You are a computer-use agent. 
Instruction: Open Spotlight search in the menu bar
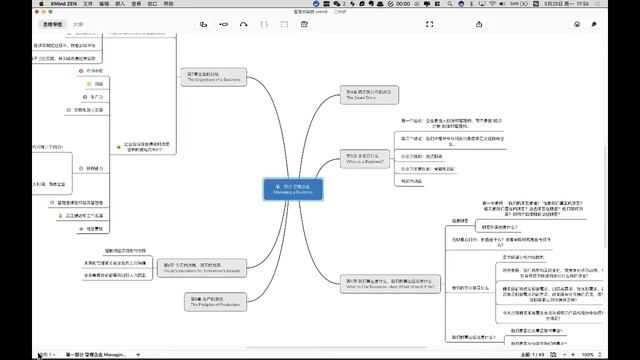click(x=449, y=4)
